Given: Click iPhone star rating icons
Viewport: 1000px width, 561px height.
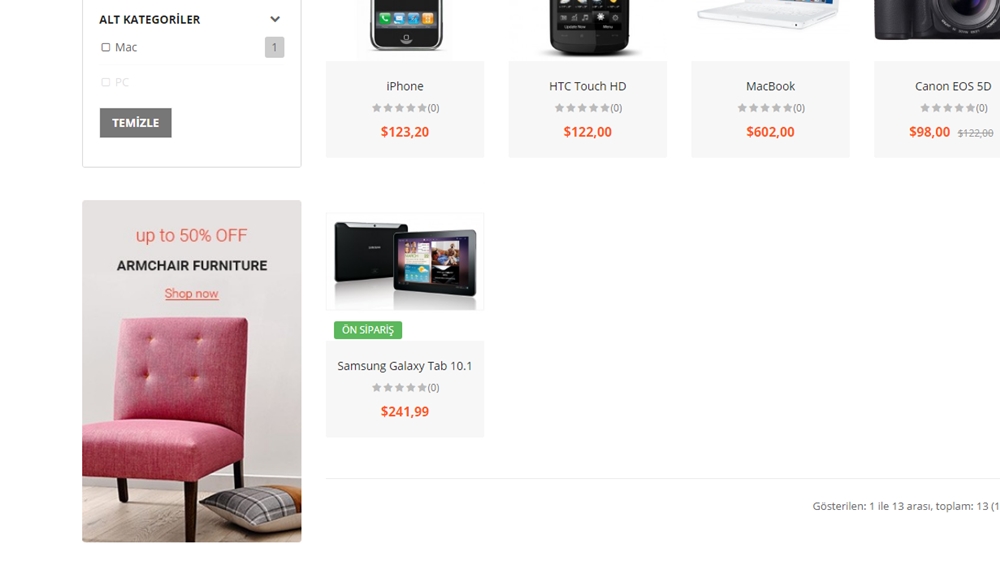Looking at the screenshot, I should (x=399, y=108).
